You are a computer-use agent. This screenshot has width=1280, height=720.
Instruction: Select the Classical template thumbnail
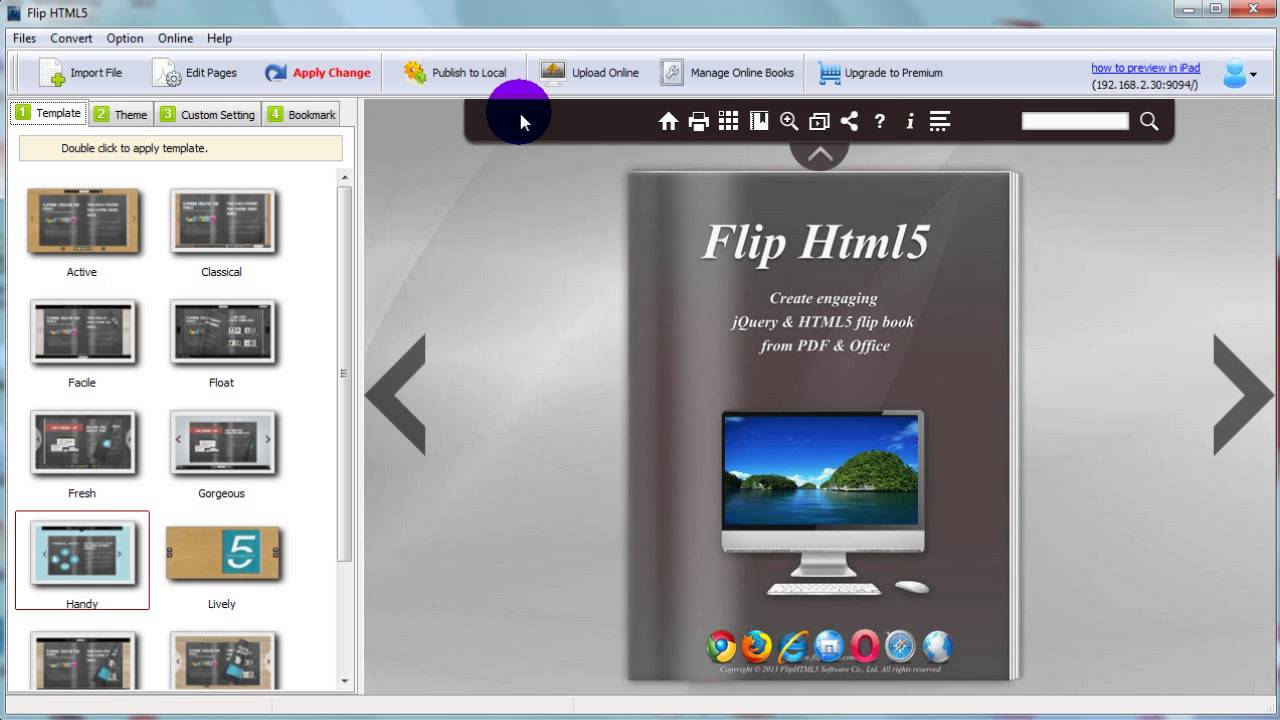(222, 222)
